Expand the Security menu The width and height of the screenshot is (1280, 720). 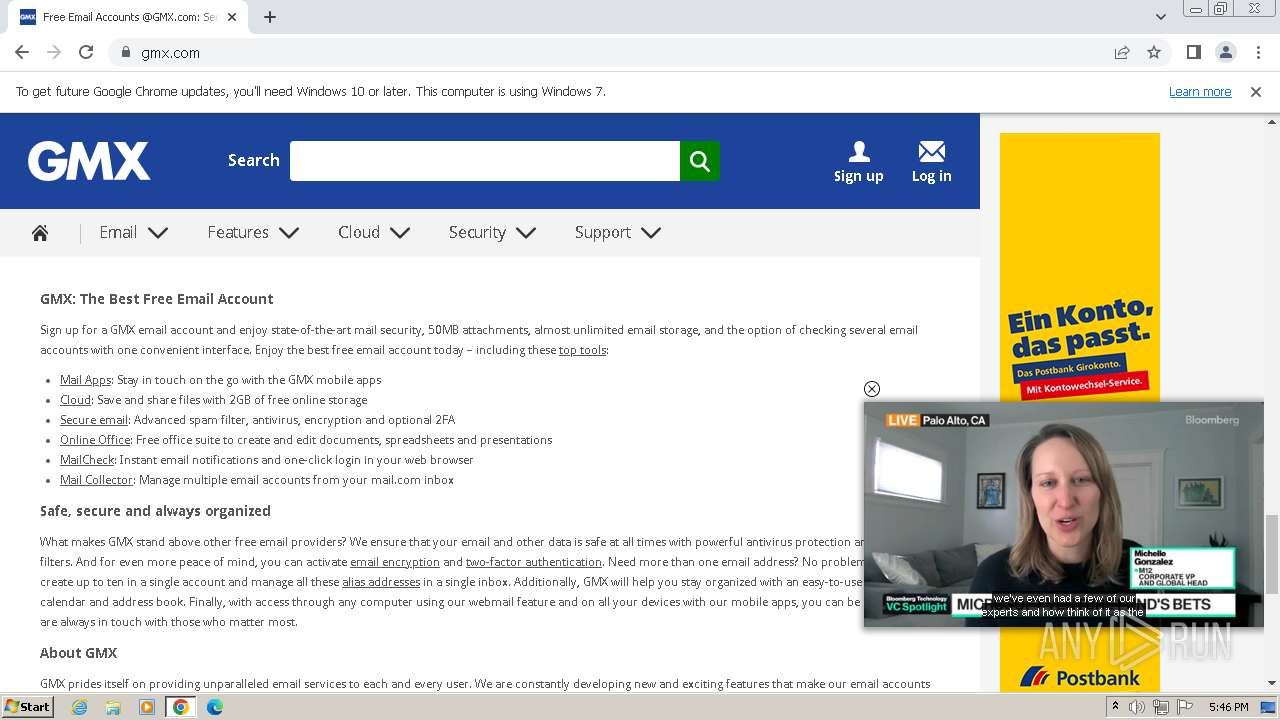492,233
